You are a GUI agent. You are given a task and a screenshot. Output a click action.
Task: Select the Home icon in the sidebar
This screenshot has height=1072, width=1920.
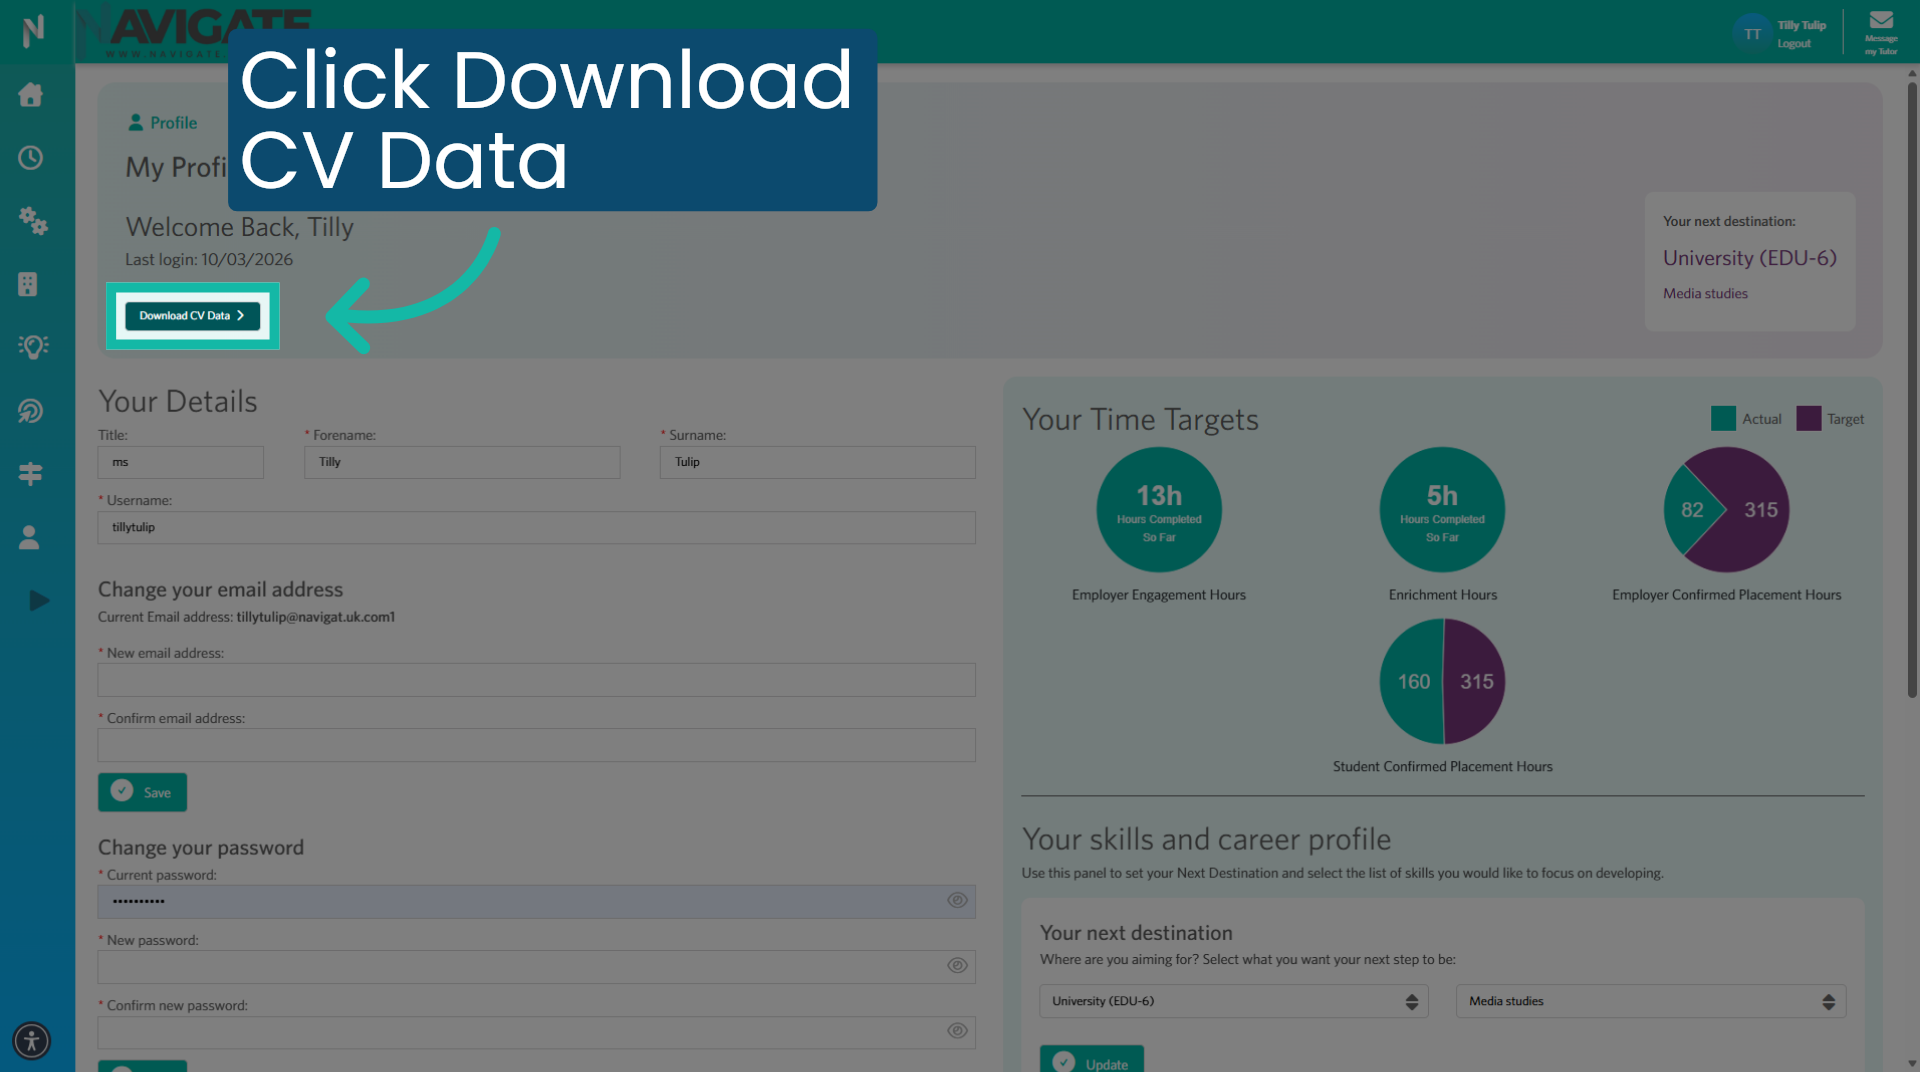point(32,94)
